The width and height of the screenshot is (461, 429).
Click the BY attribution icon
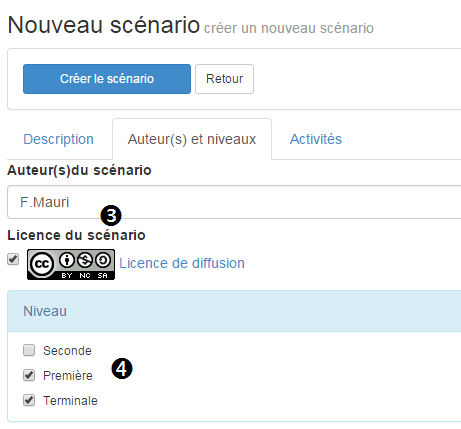click(67, 260)
